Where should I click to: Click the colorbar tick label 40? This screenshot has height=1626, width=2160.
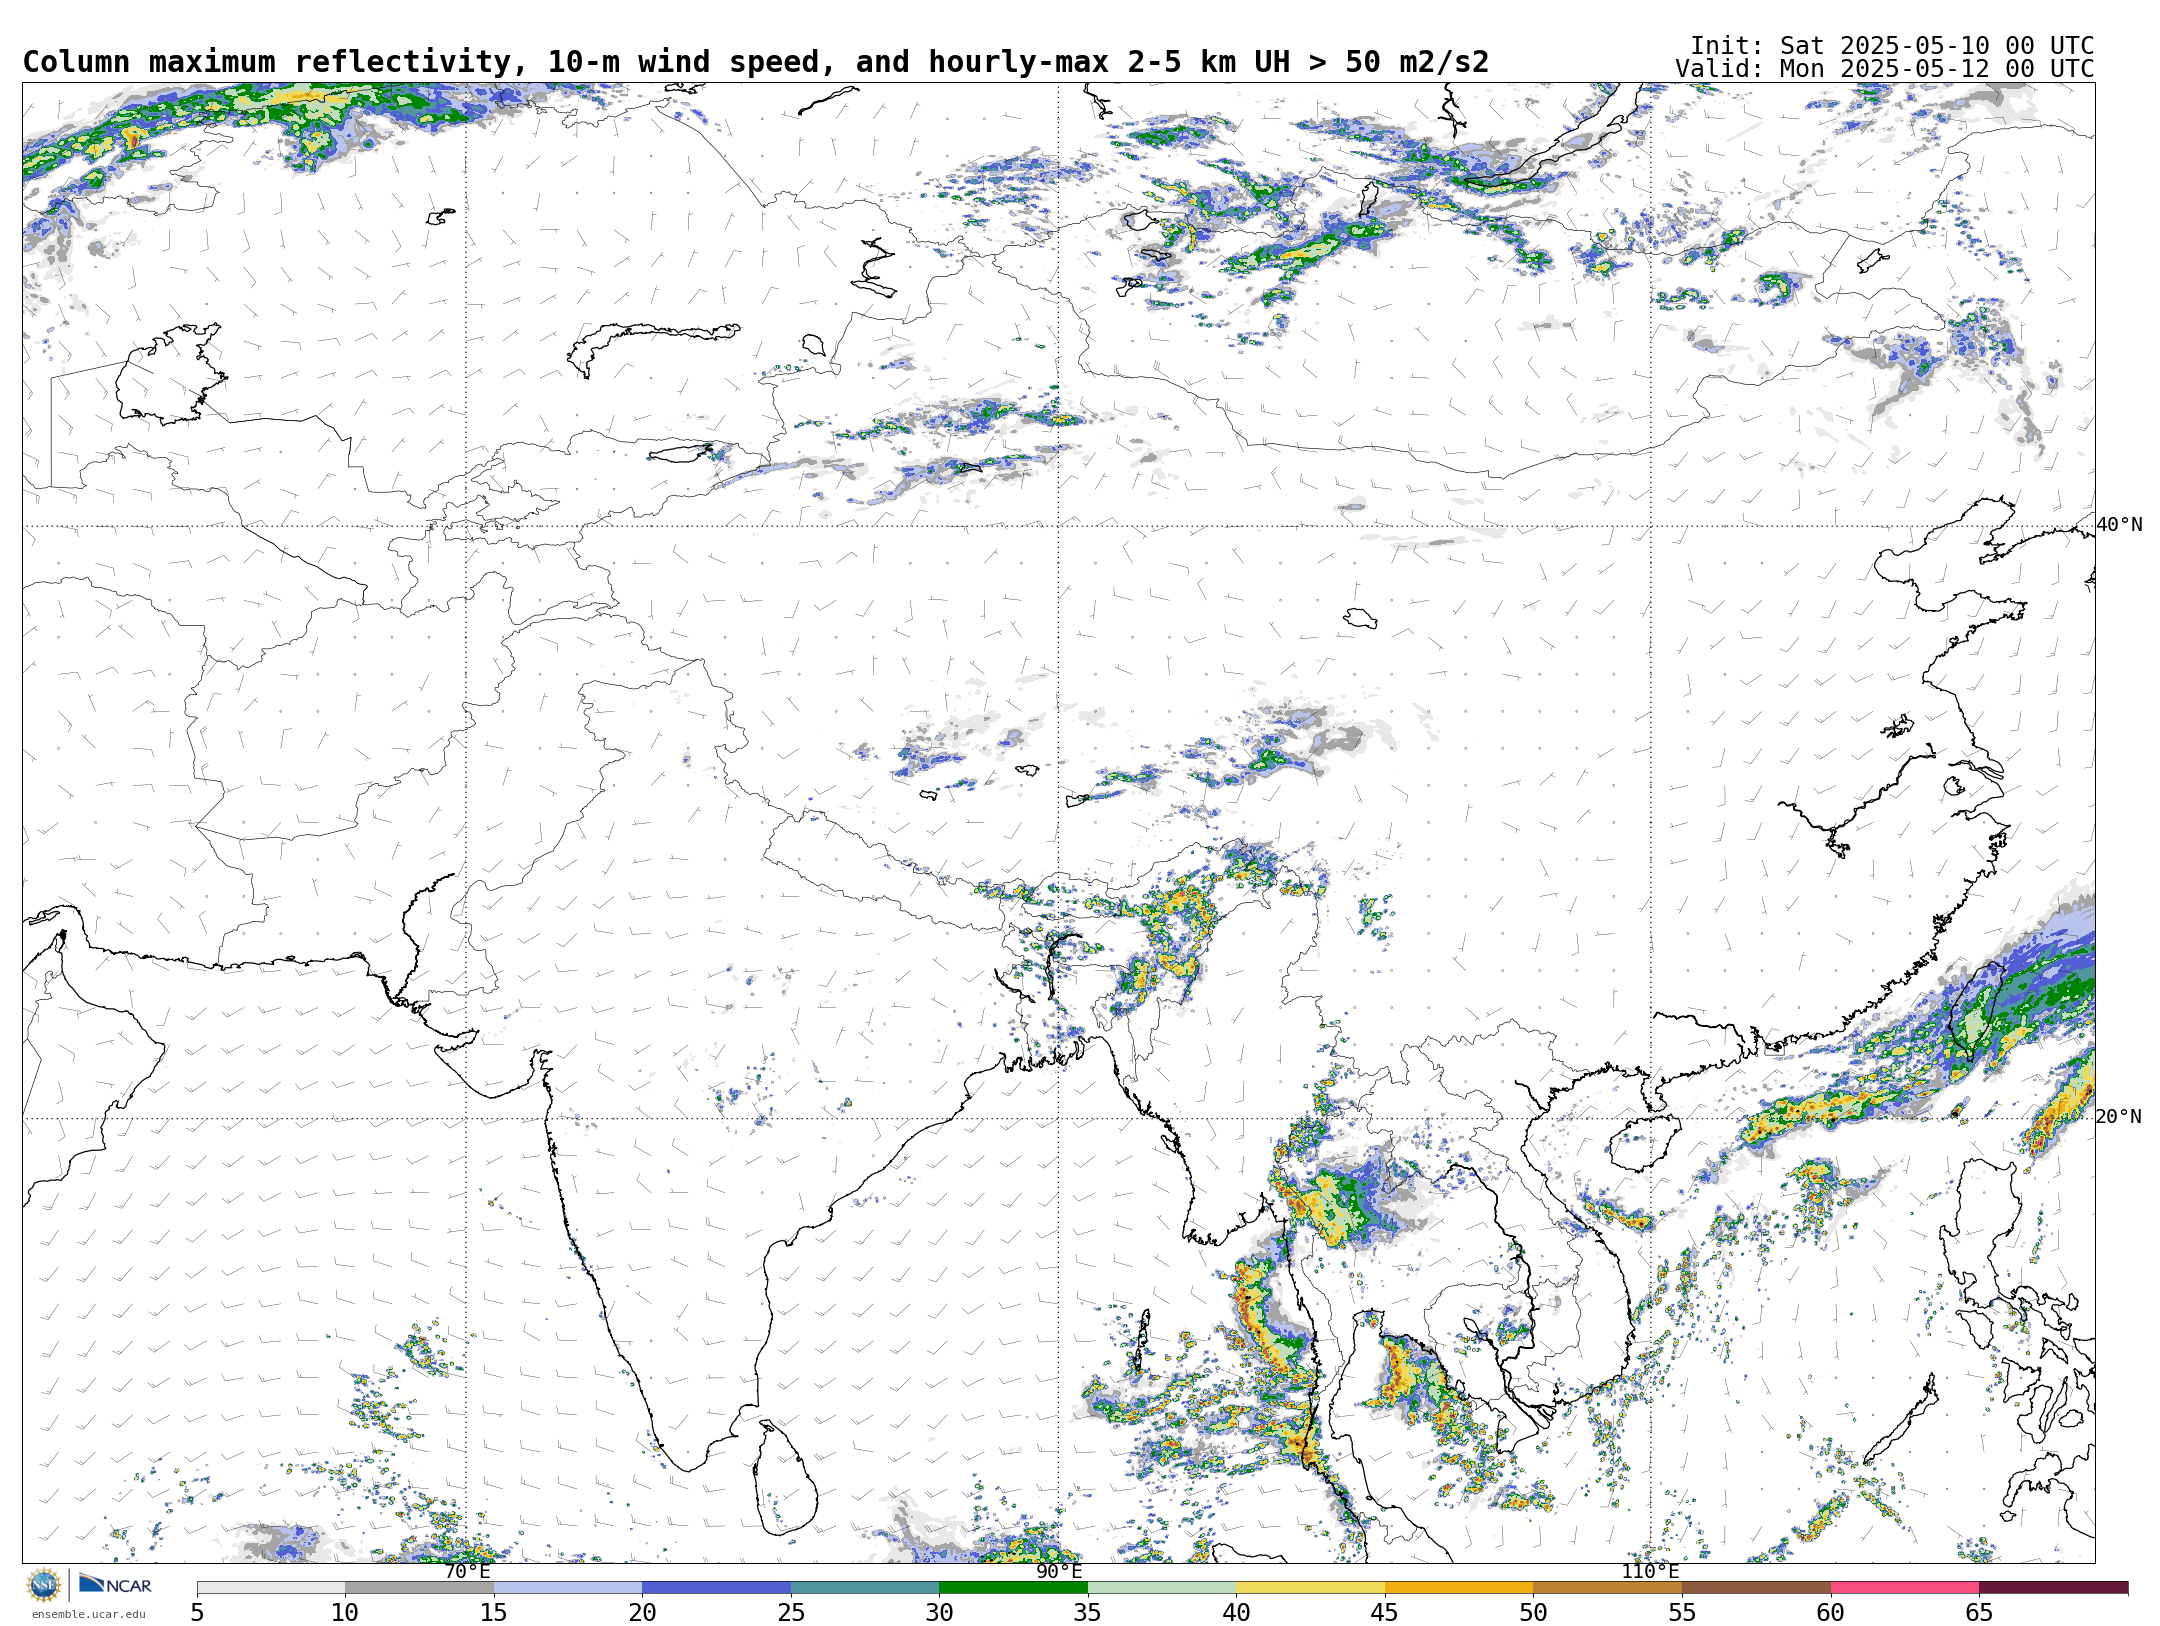(x=1236, y=1613)
